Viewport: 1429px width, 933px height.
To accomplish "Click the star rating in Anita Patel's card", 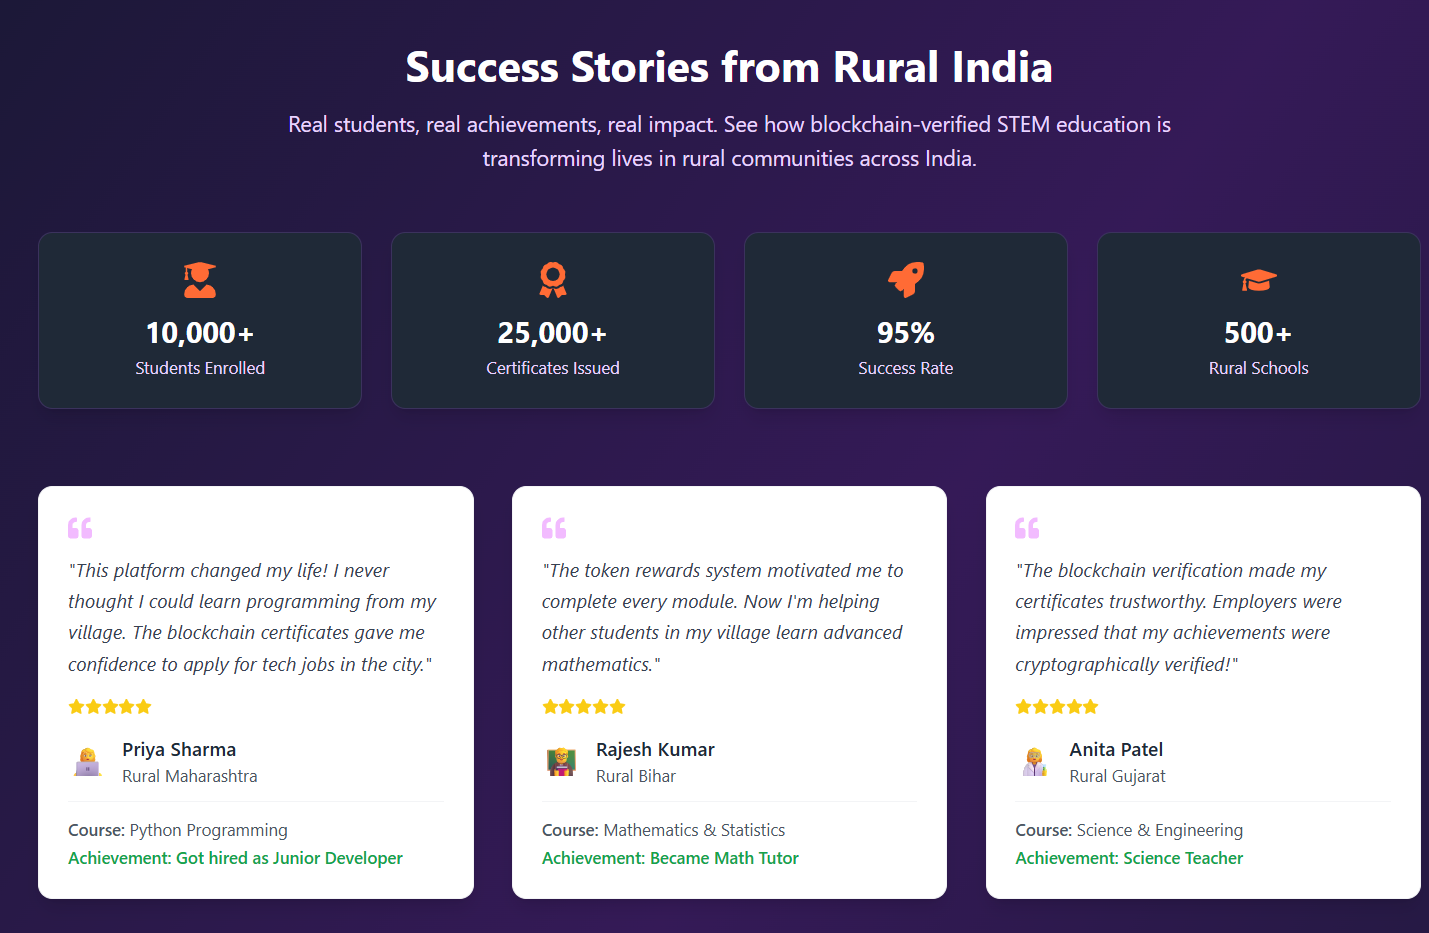I will point(1057,707).
